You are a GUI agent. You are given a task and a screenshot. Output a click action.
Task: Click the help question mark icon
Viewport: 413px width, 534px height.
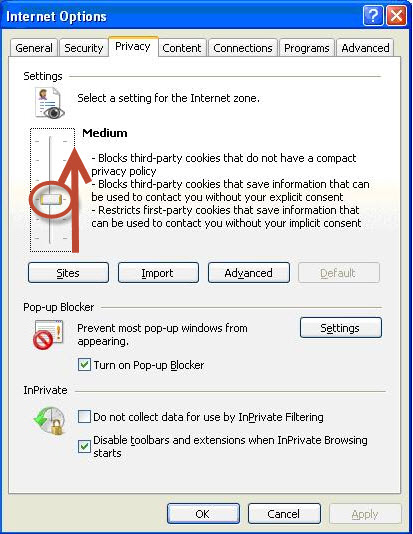373,16
